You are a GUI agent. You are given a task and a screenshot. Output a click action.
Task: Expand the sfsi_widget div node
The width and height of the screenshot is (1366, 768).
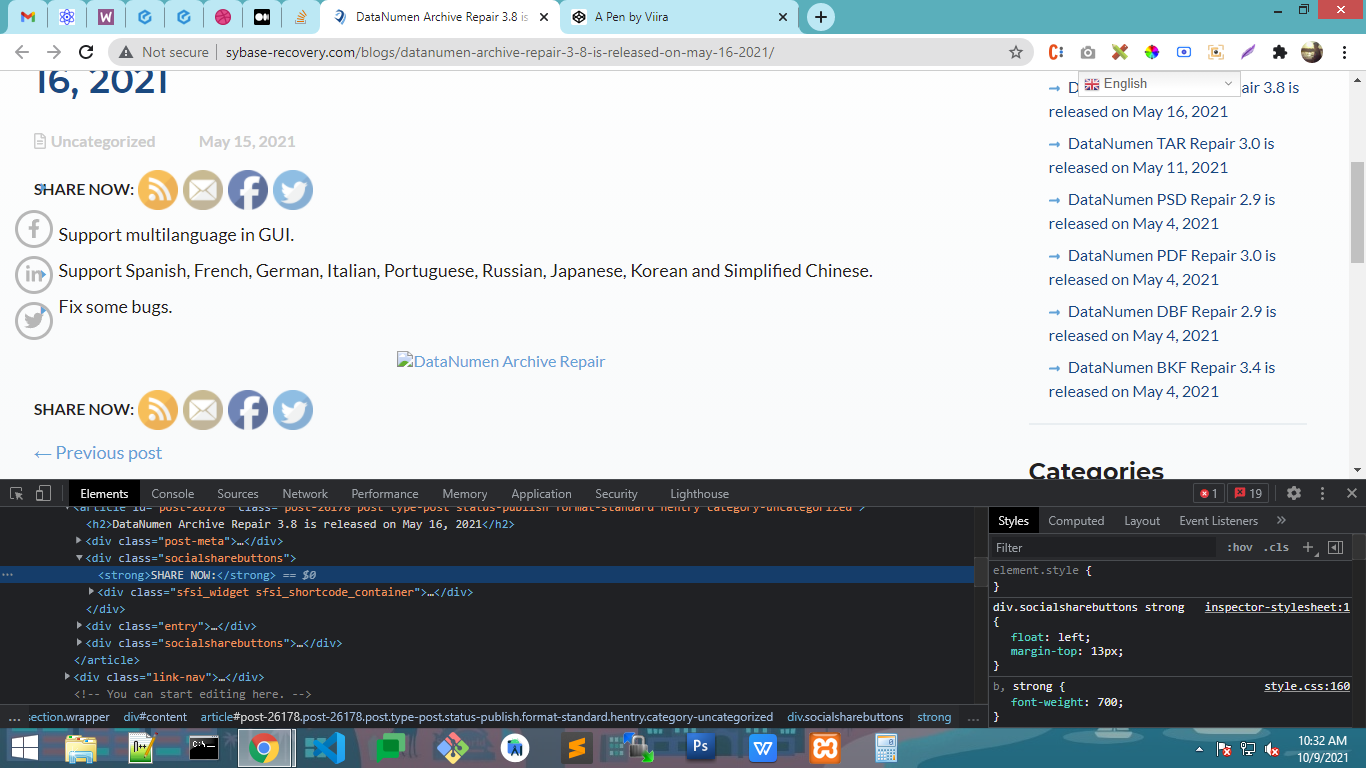pyautogui.click(x=92, y=592)
